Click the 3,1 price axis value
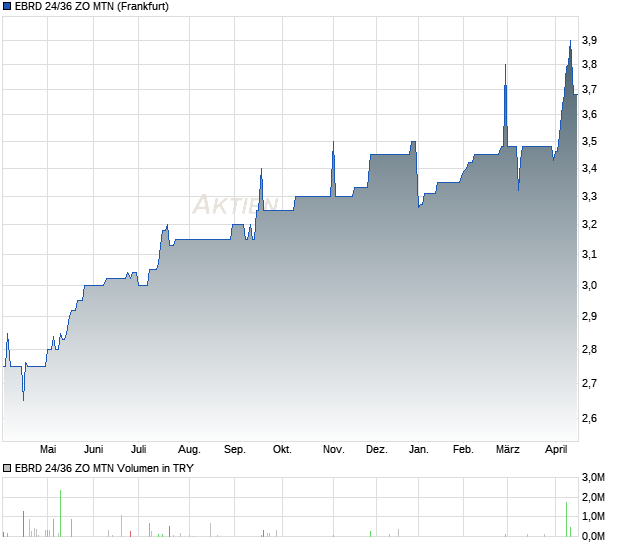This screenshot has height=546, width=620. click(x=589, y=254)
